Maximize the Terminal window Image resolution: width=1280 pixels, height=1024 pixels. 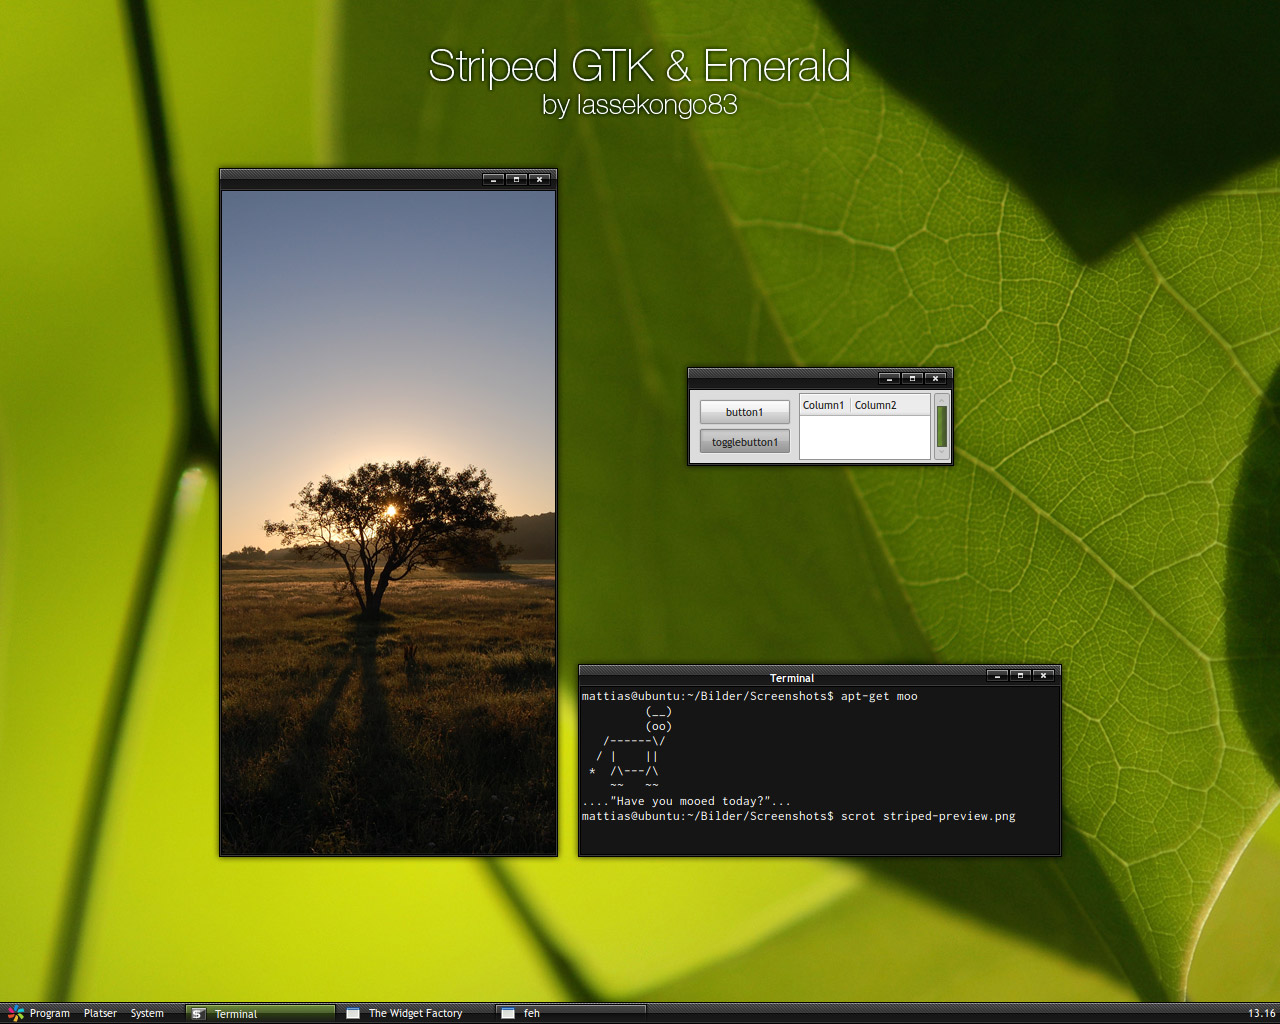[x=1020, y=676]
